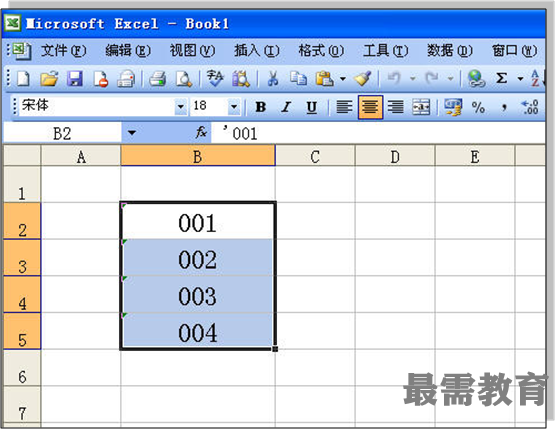555x429 pixels.
Task: Insert hyperlink with globe icon
Action: (476, 78)
